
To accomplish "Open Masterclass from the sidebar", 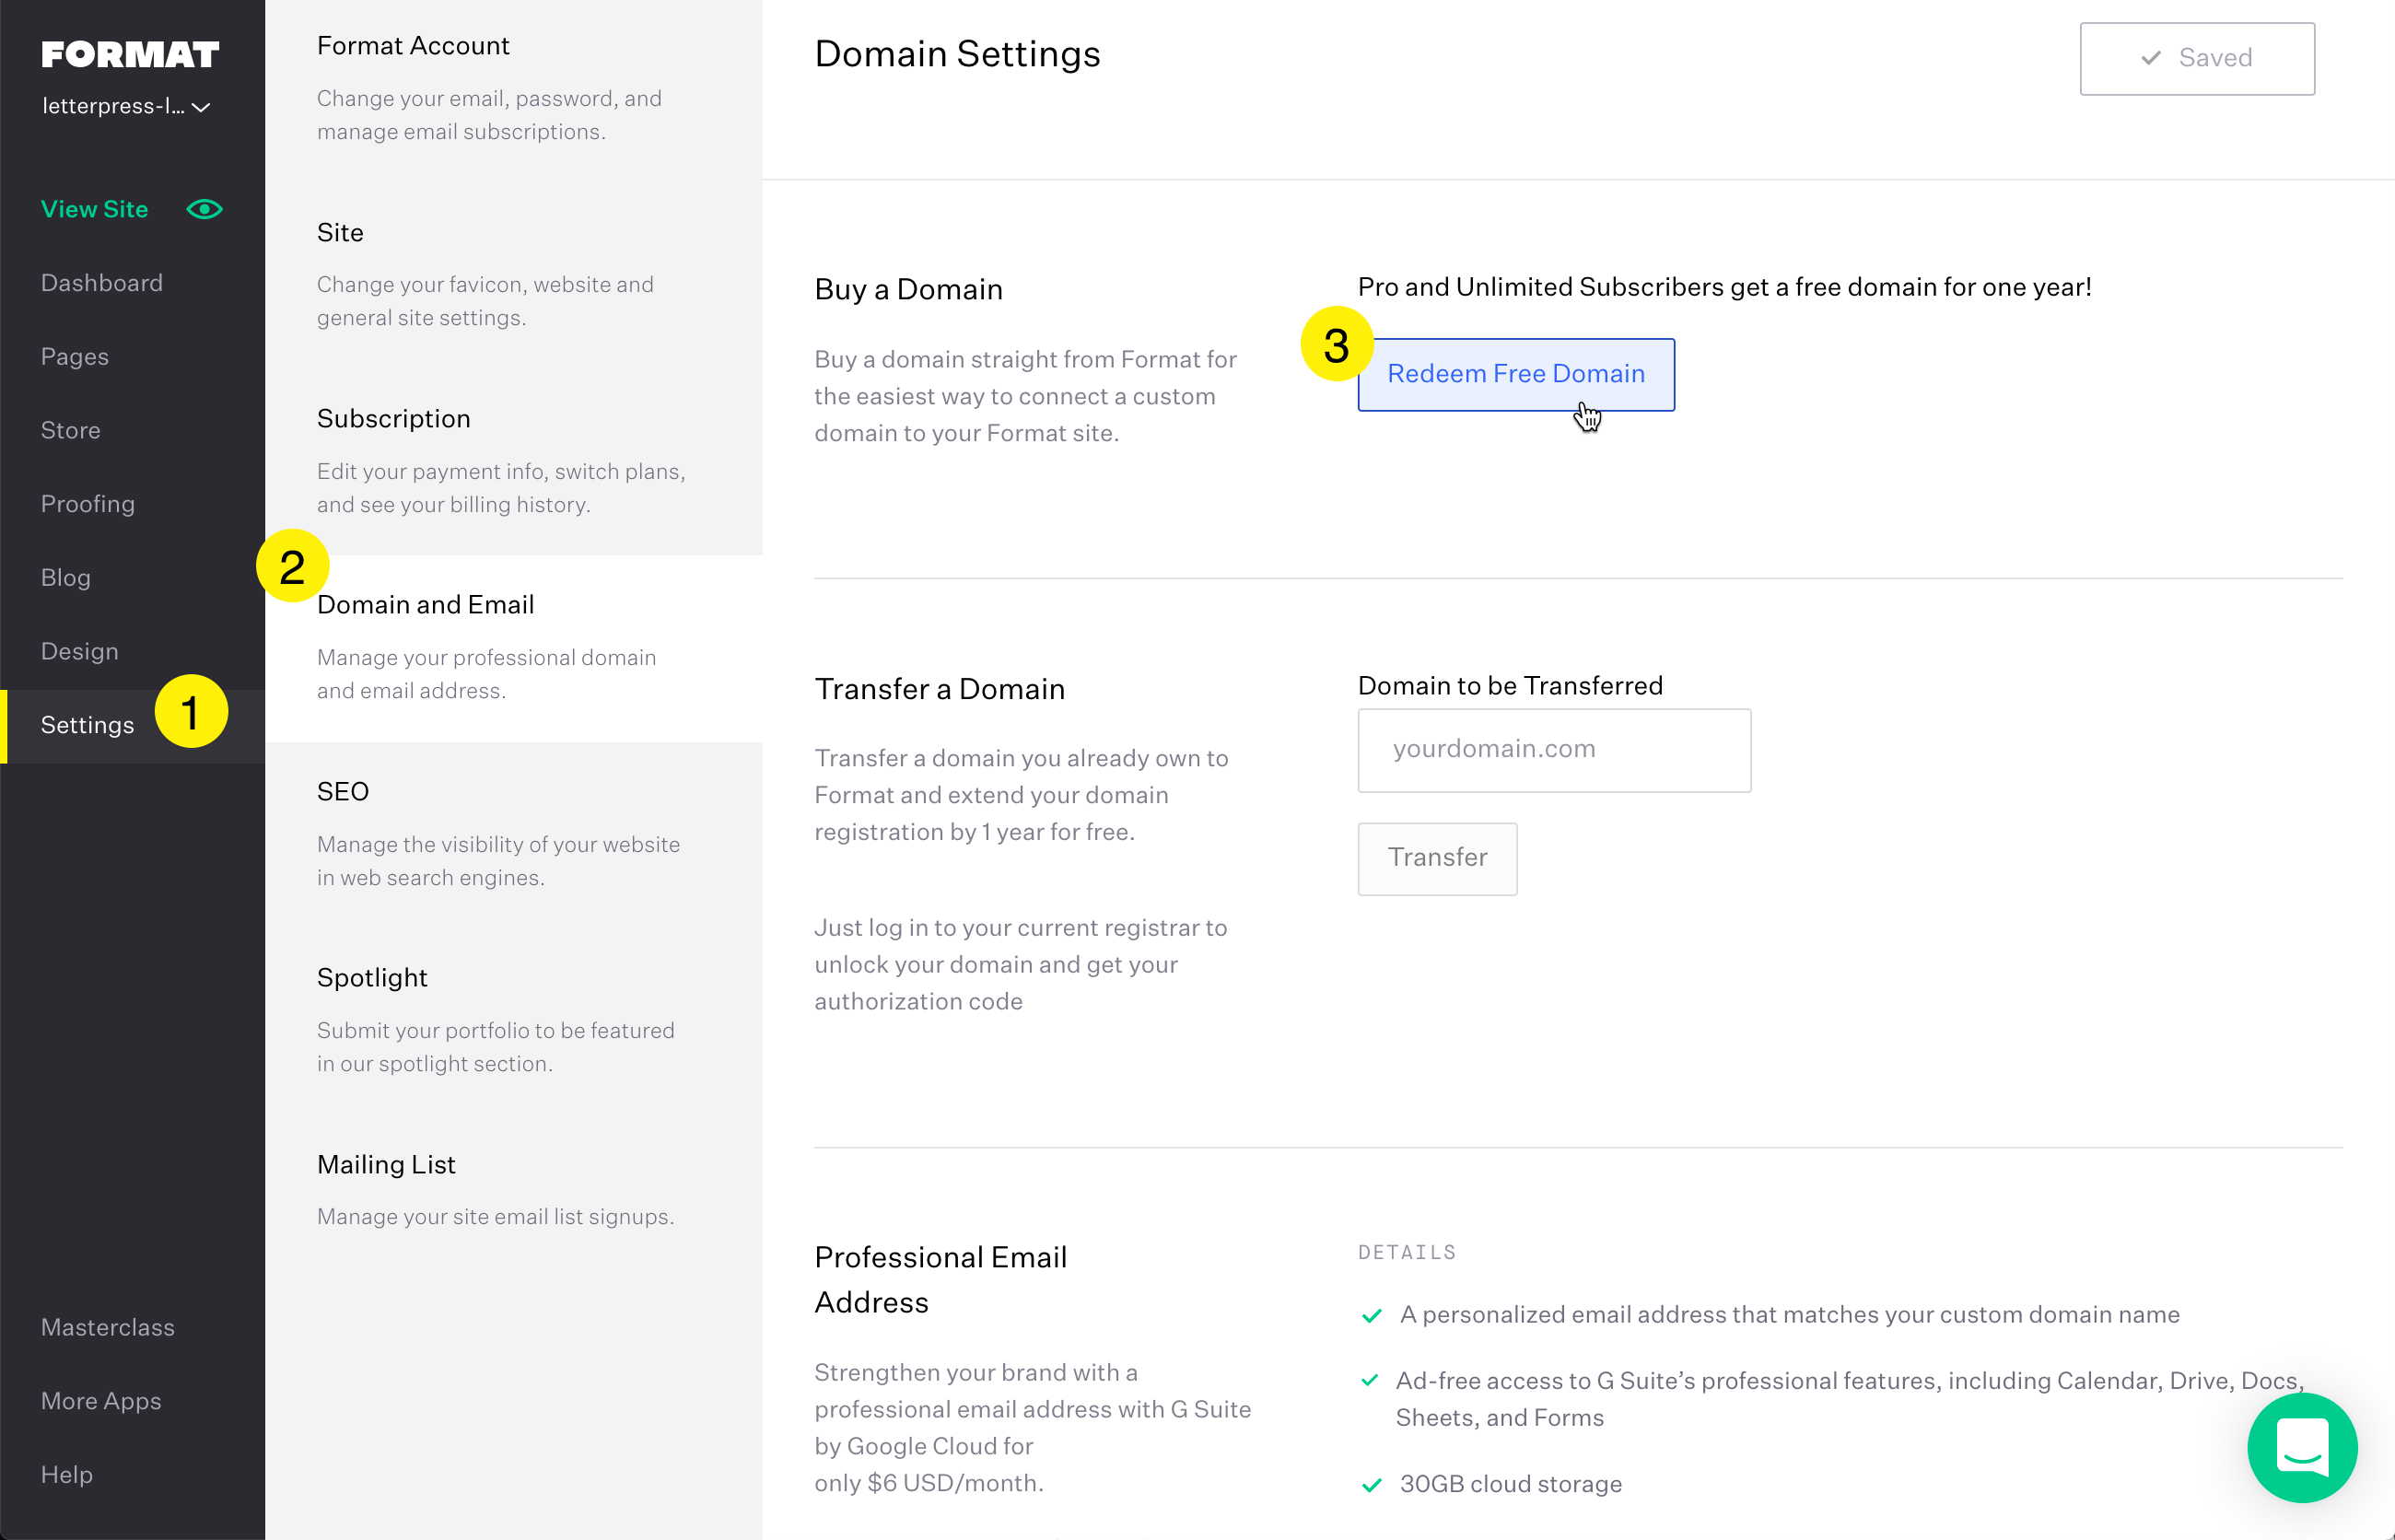I will [107, 1327].
